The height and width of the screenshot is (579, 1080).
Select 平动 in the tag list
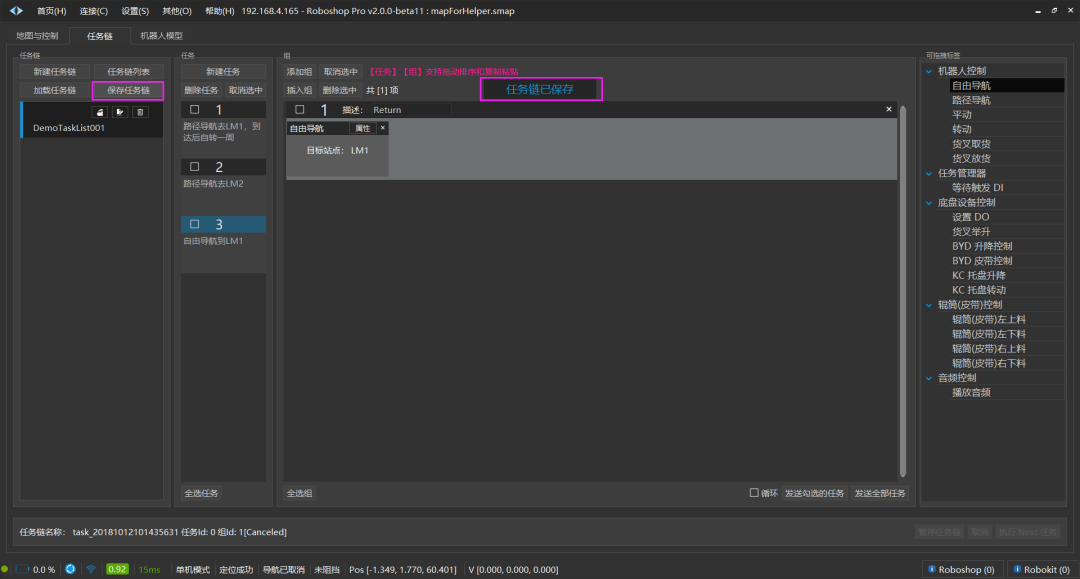click(962, 115)
